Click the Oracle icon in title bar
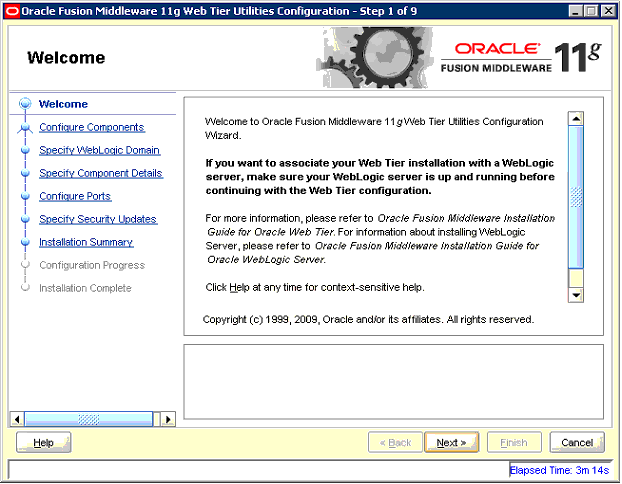Viewport: 622px width, 484px height. coord(12,11)
